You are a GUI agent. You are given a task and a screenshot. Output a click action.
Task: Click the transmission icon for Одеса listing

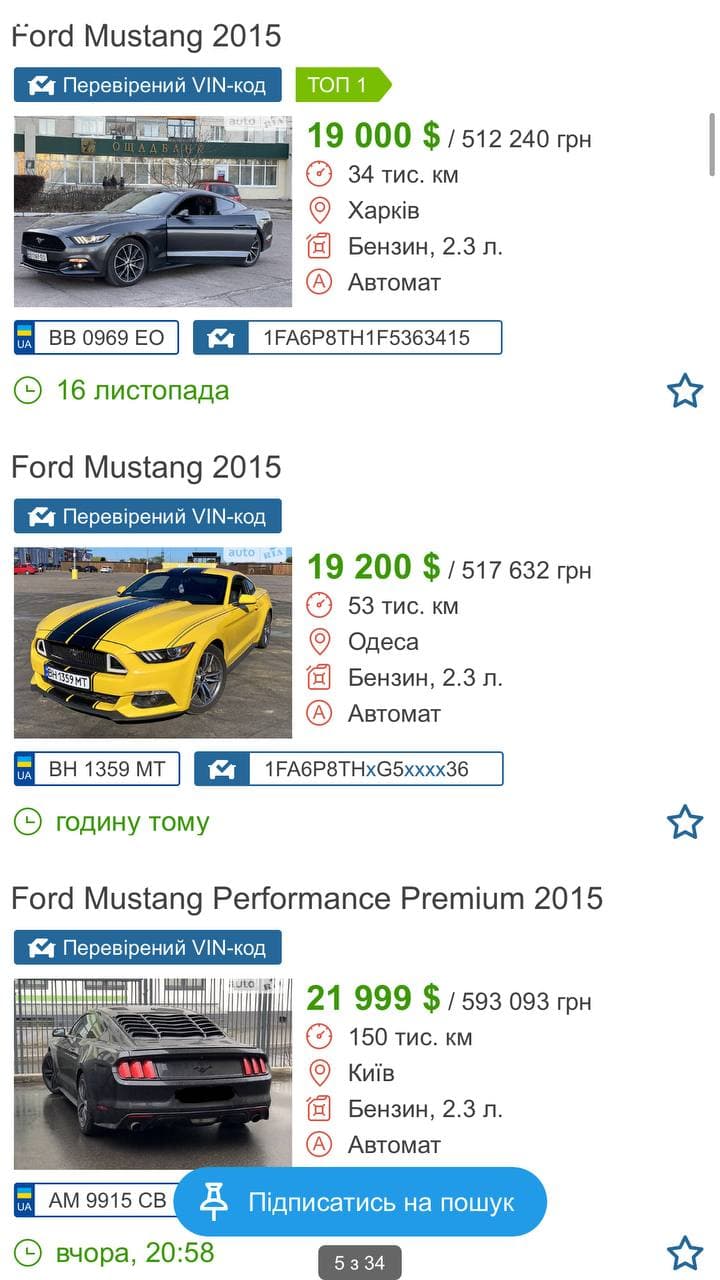pos(319,713)
